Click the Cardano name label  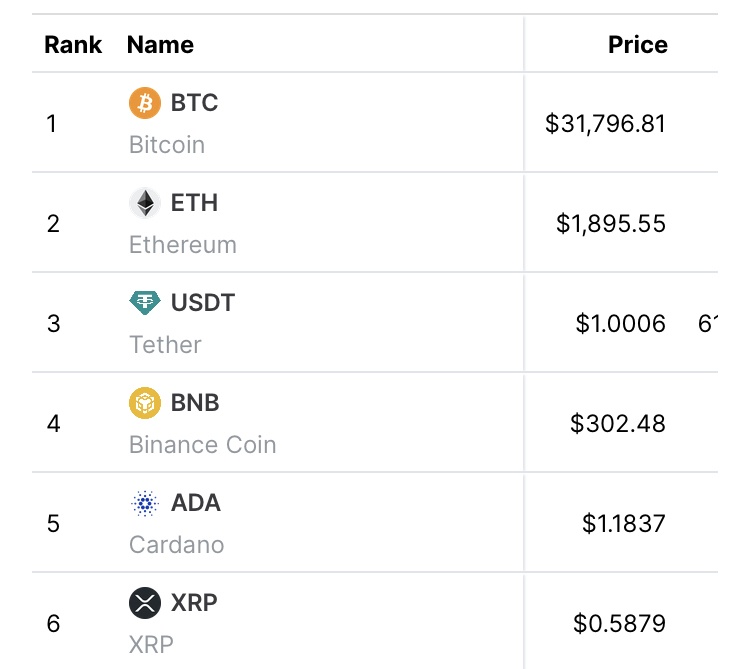coord(176,545)
